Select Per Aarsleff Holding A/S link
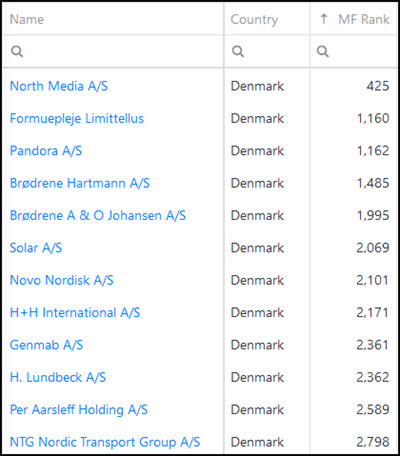This screenshot has height=456, width=400. tap(79, 409)
